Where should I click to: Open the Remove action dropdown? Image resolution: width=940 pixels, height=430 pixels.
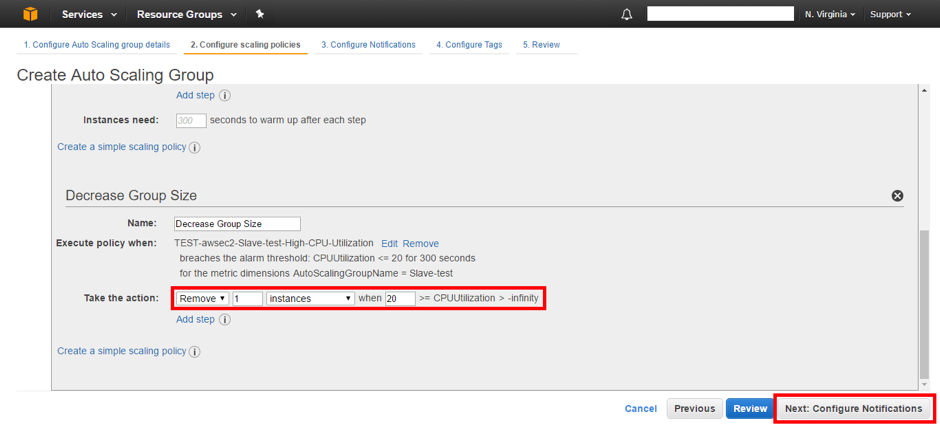pyautogui.click(x=202, y=298)
